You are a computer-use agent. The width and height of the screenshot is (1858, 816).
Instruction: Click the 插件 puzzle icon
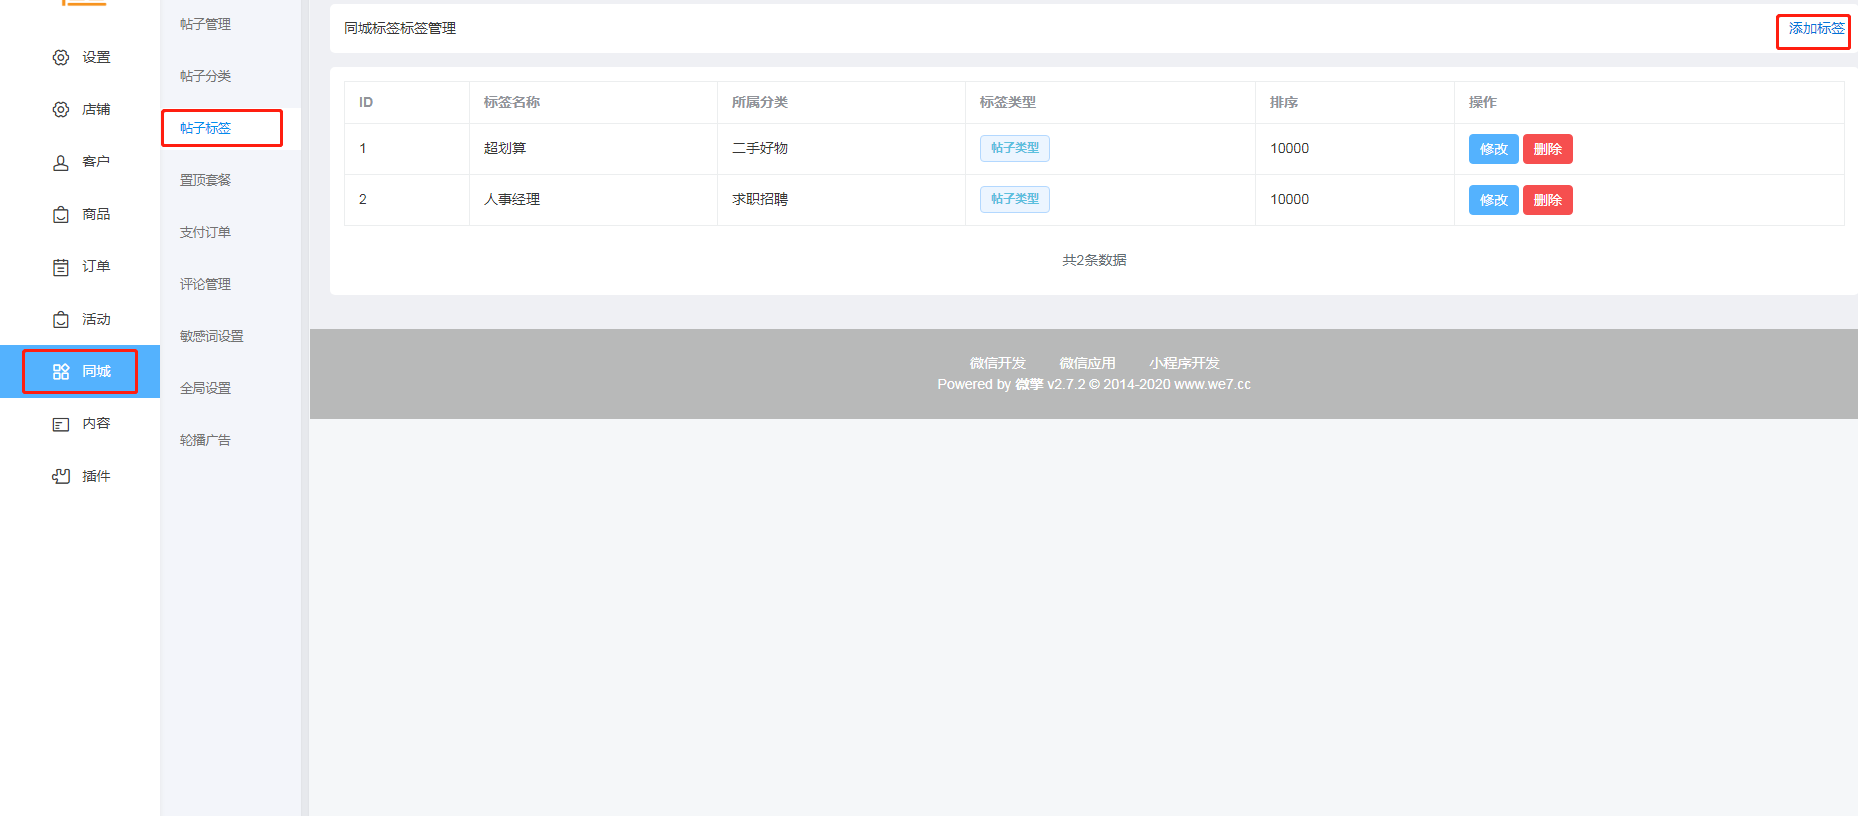[x=61, y=477]
